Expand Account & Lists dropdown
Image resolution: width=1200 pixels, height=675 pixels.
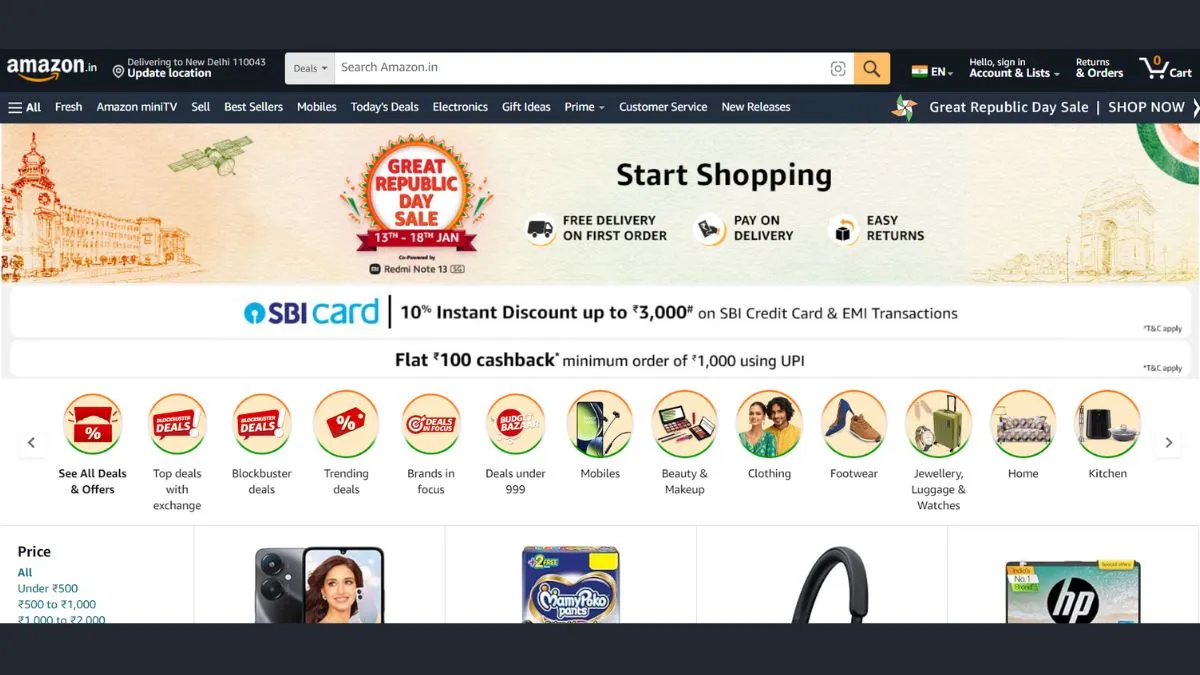point(1014,68)
